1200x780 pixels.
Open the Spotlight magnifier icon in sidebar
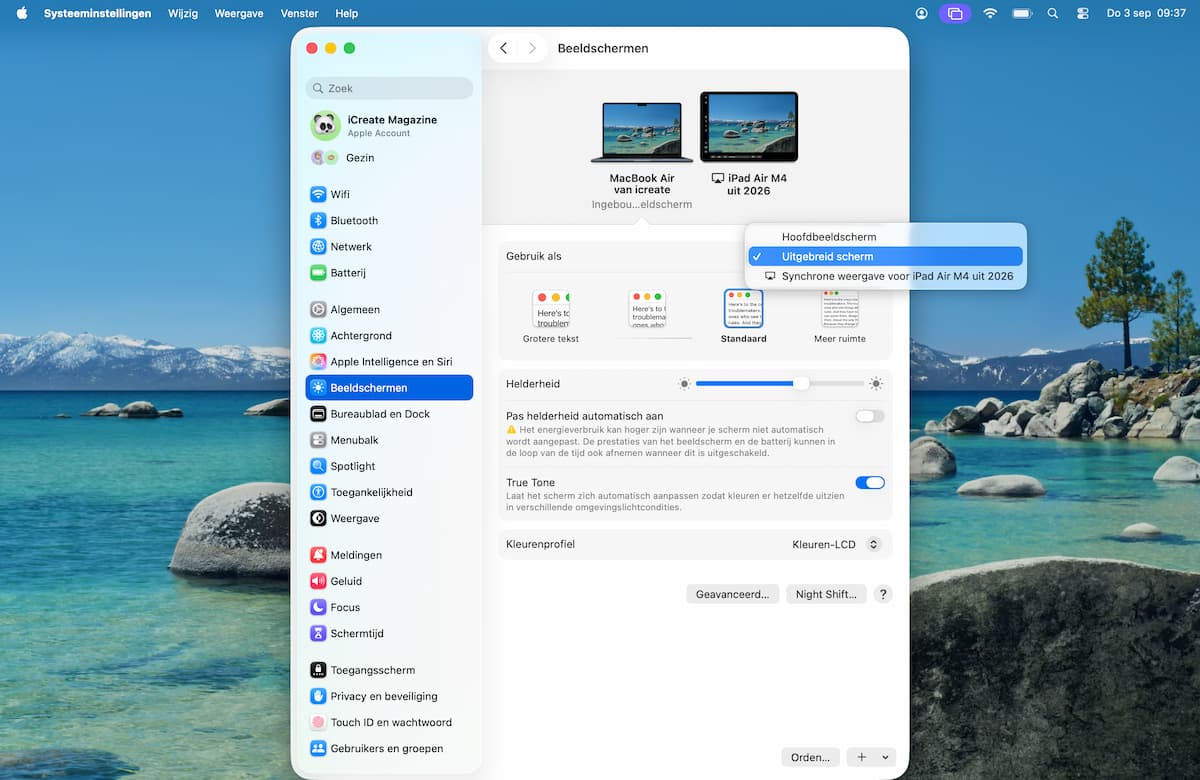click(318, 465)
